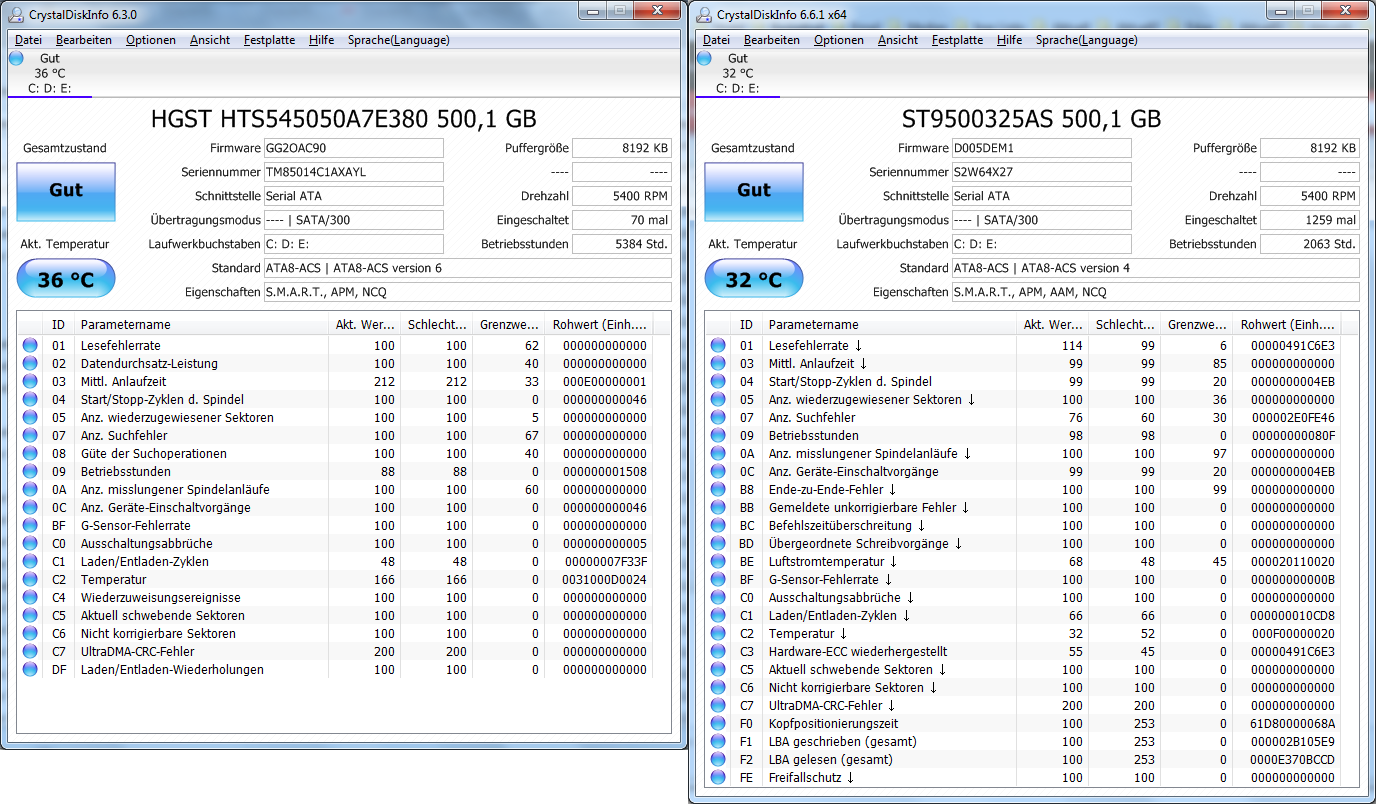Click serial number field TM85014C1AXAYL
Viewport: 1376px width, 804px height.
pos(353,172)
